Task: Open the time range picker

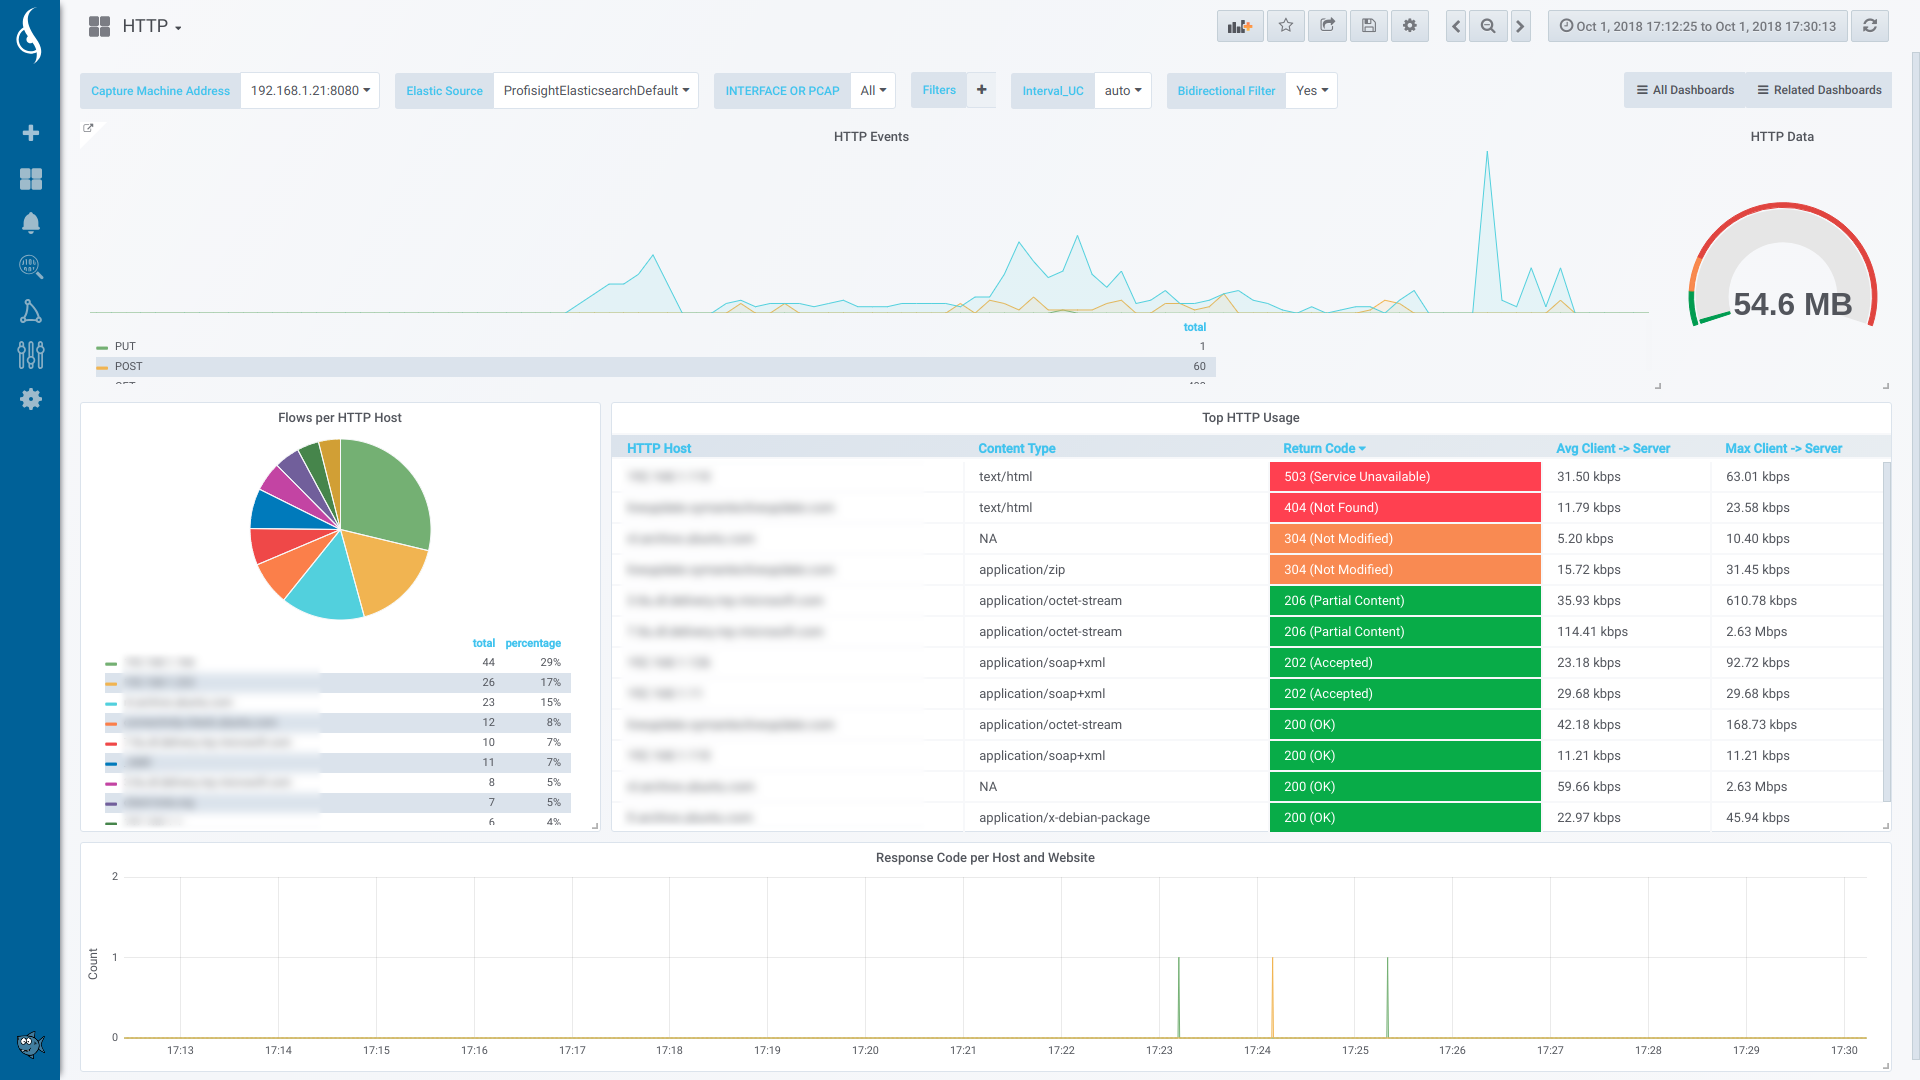Action: pyautogui.click(x=1698, y=26)
